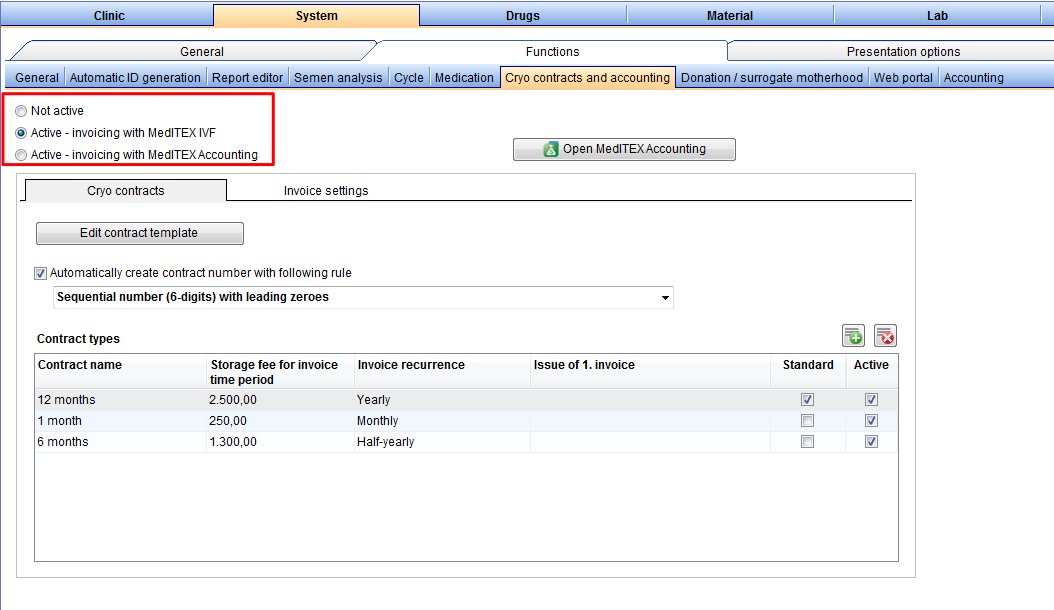
Task: Click the Issue of 1. invoice column header
Action: pos(650,371)
